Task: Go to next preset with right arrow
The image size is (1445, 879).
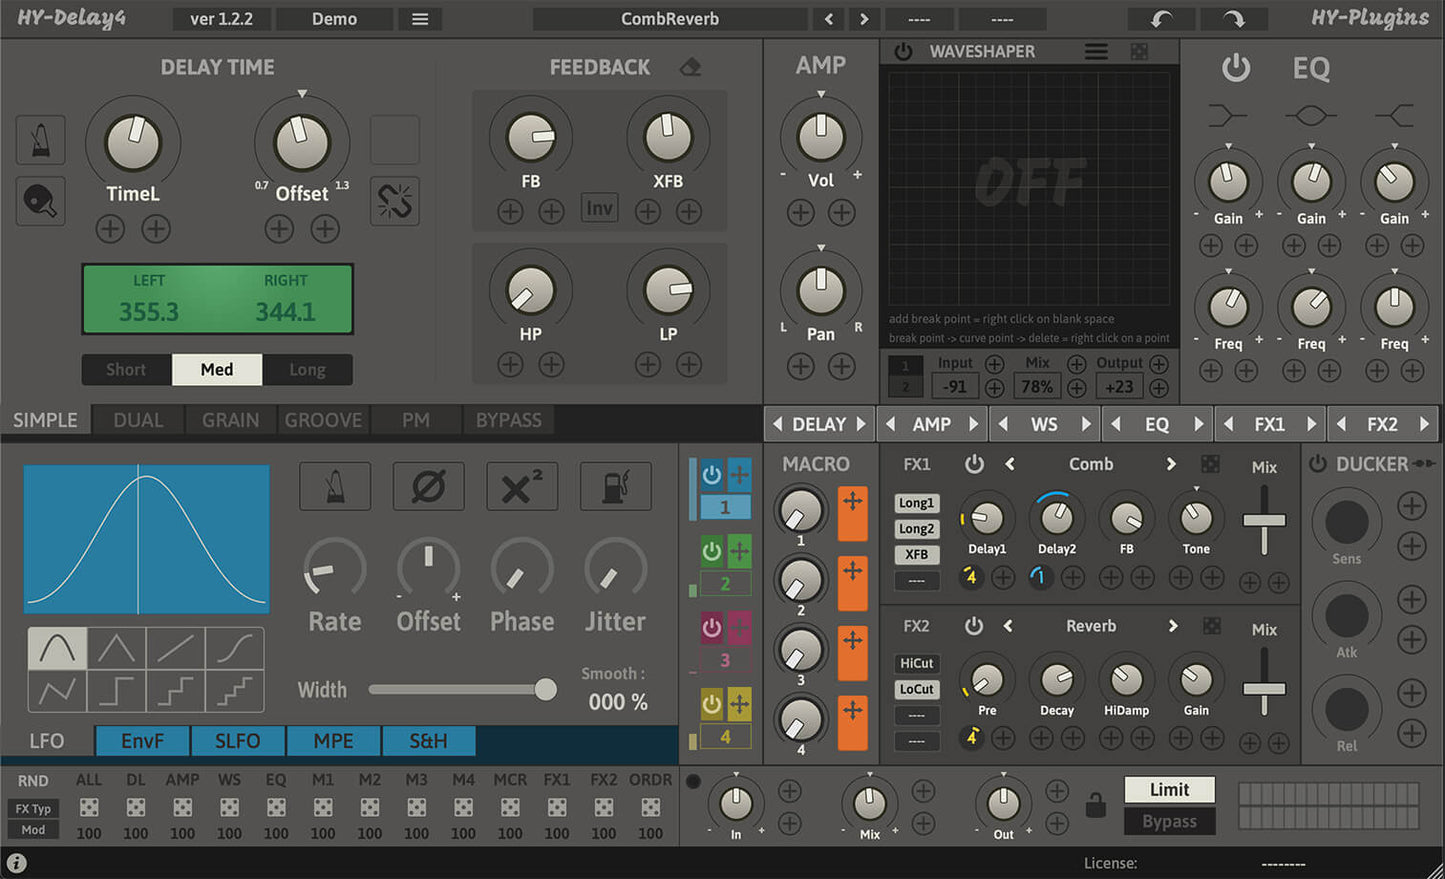Action: tap(865, 19)
